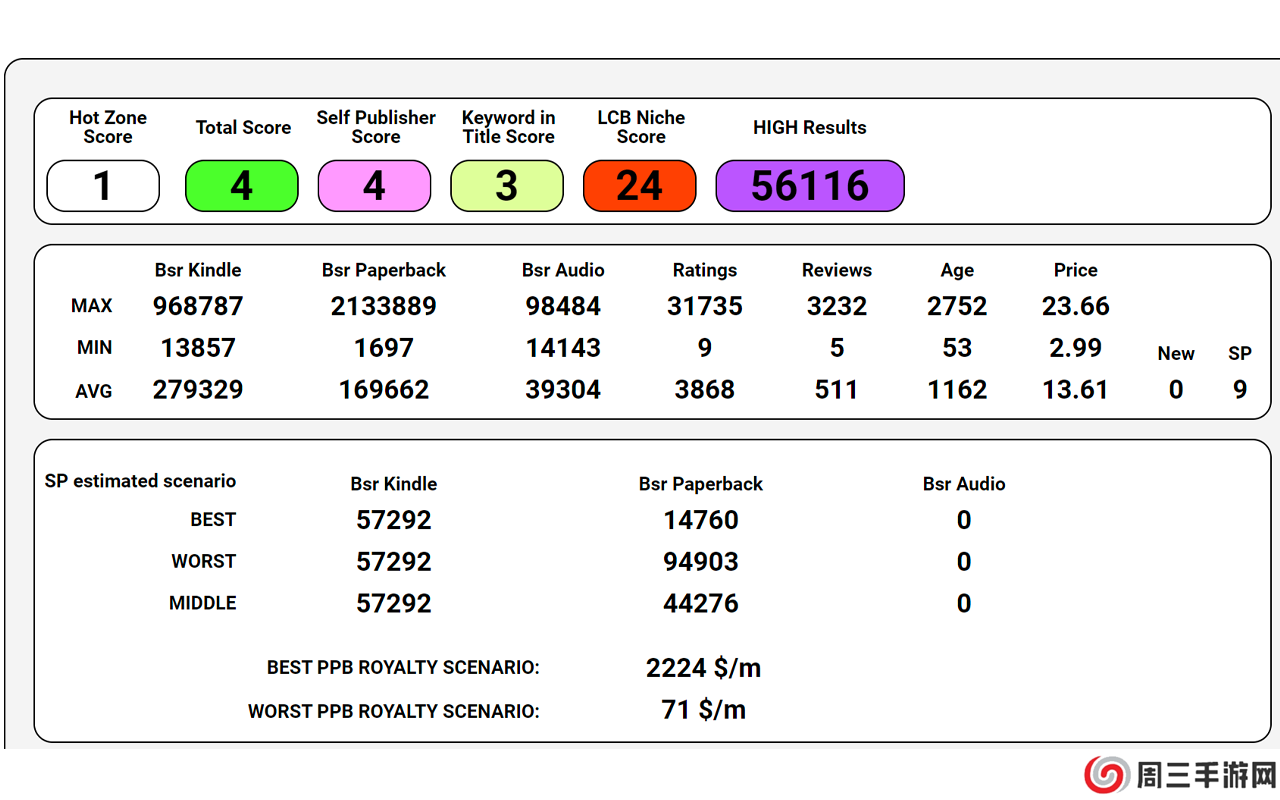Click the worst royalty value 71 $/m
This screenshot has width=1280, height=800.
[x=703, y=710]
